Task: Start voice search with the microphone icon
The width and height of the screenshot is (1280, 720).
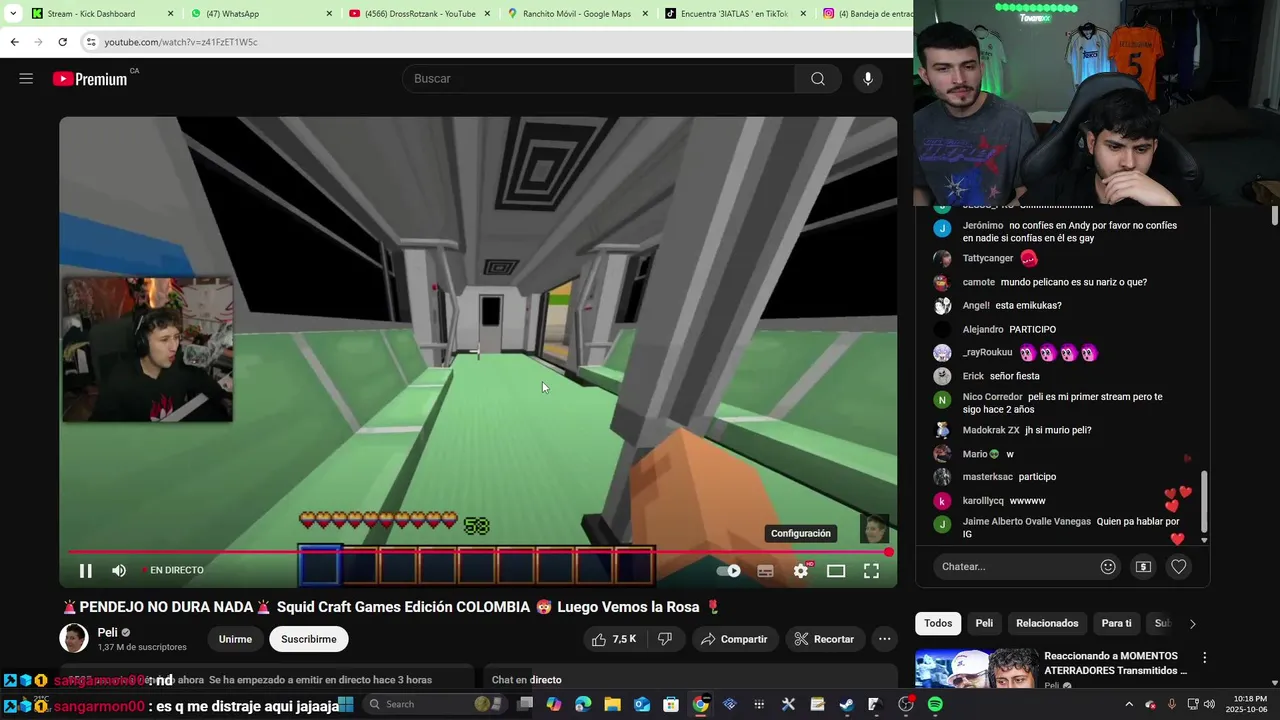Action: click(x=868, y=79)
